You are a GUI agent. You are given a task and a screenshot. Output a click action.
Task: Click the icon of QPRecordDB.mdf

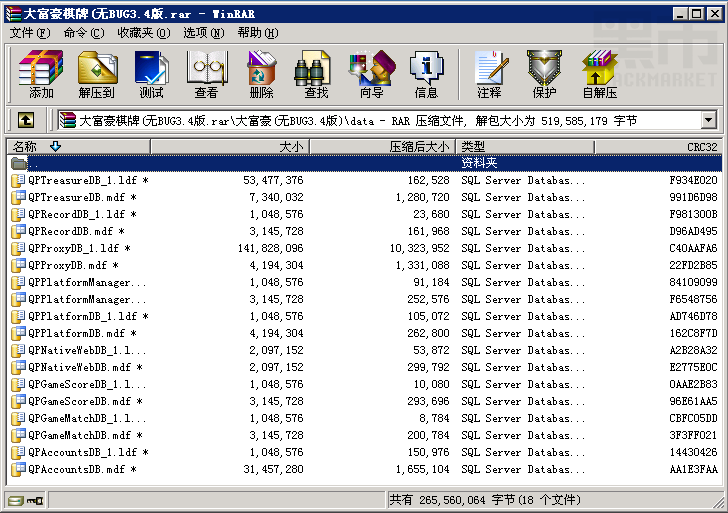(18, 231)
